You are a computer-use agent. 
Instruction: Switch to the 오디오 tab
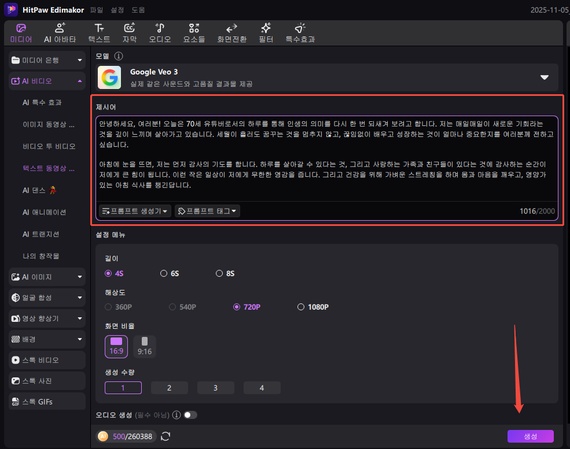(x=160, y=33)
